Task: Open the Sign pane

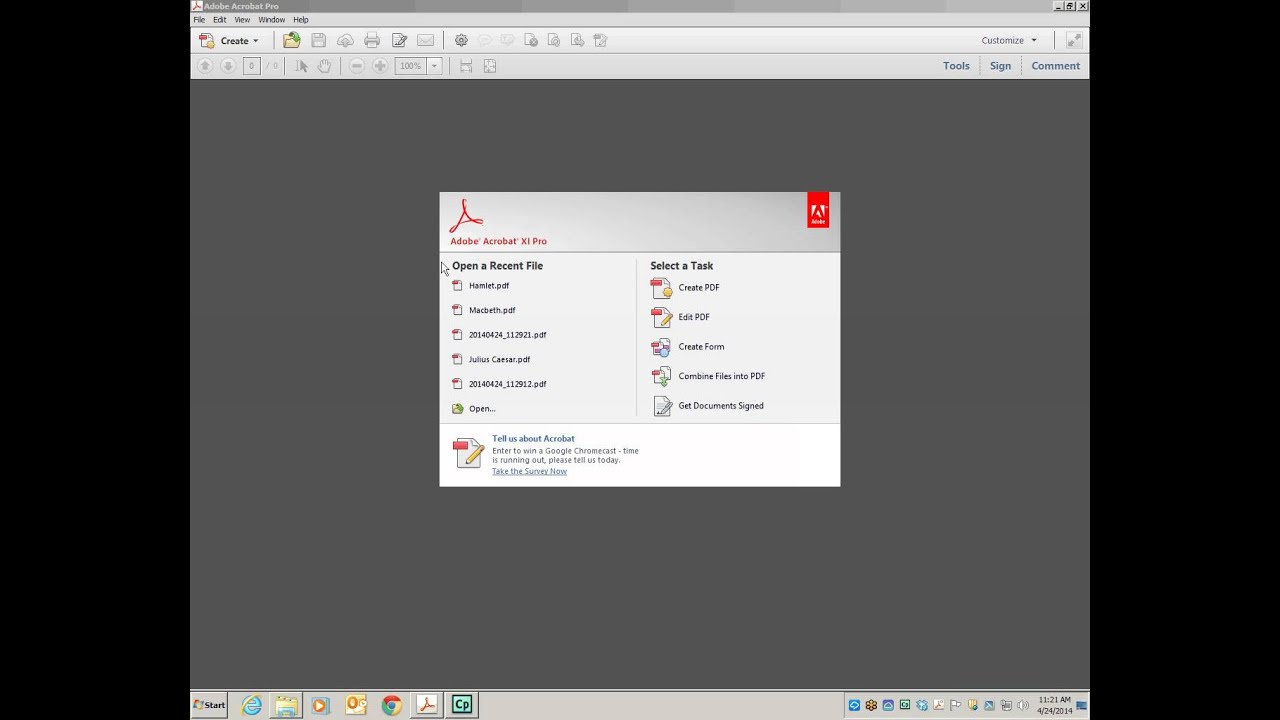Action: pyautogui.click(x=1000, y=66)
